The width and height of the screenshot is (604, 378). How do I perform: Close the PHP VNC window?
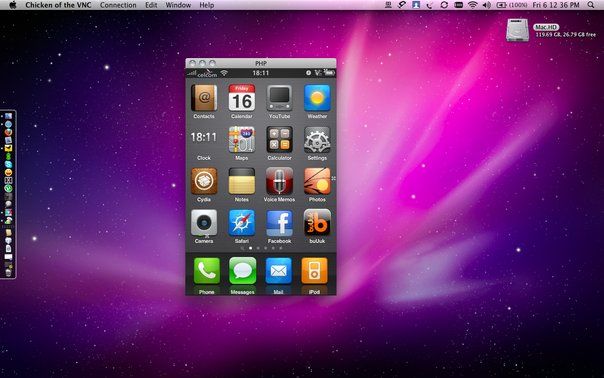pyautogui.click(x=193, y=63)
